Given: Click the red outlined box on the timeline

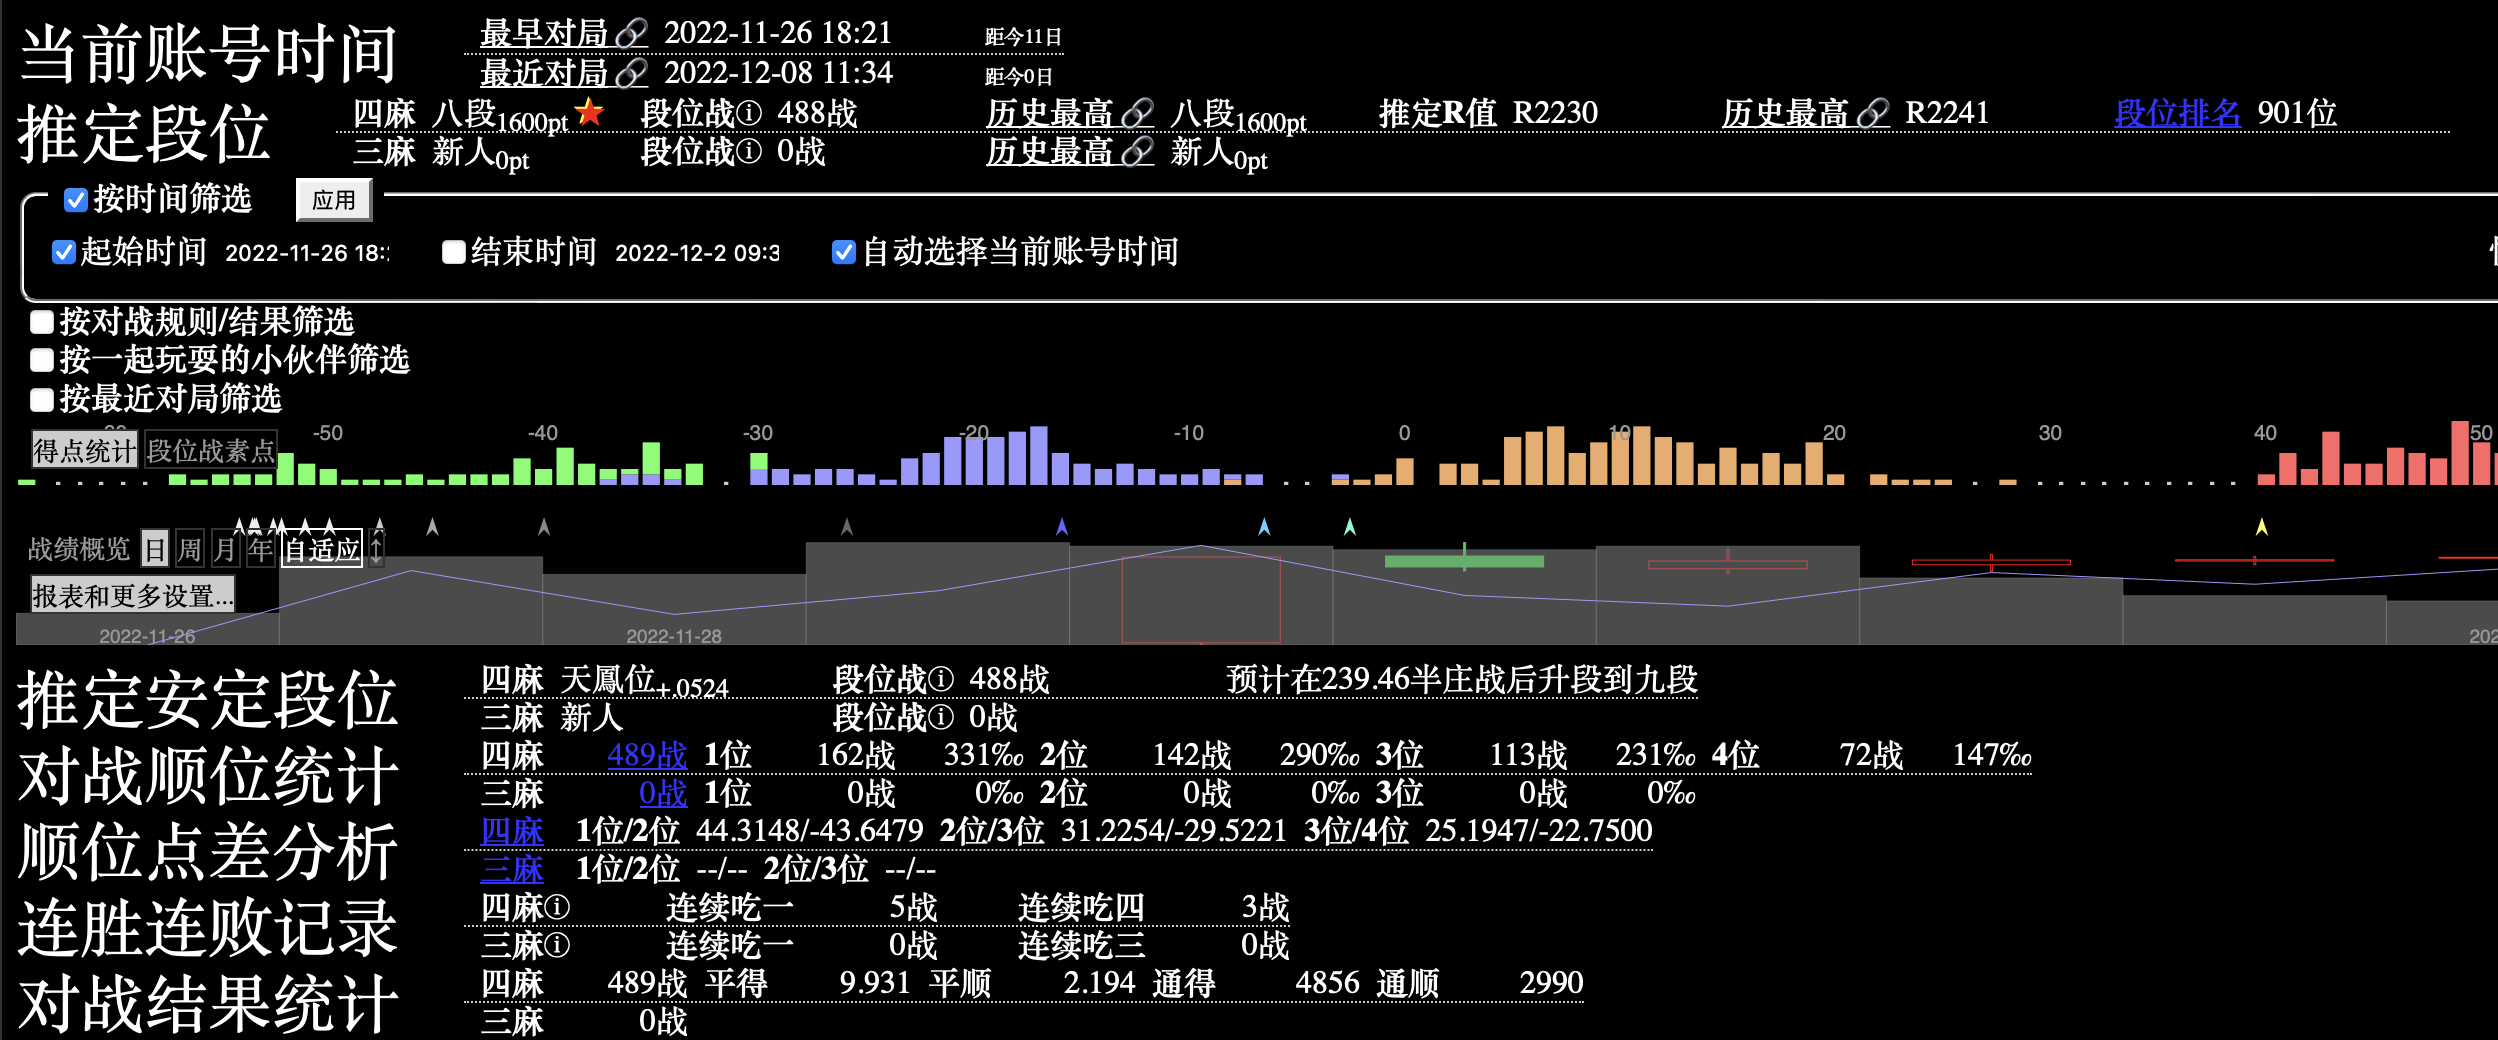Looking at the screenshot, I should pyautogui.click(x=1201, y=599).
